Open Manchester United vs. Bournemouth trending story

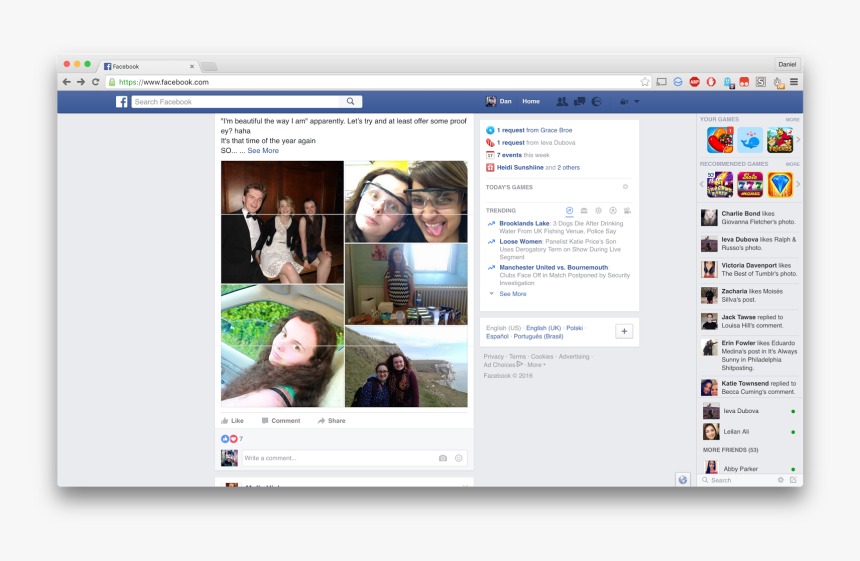point(553,267)
